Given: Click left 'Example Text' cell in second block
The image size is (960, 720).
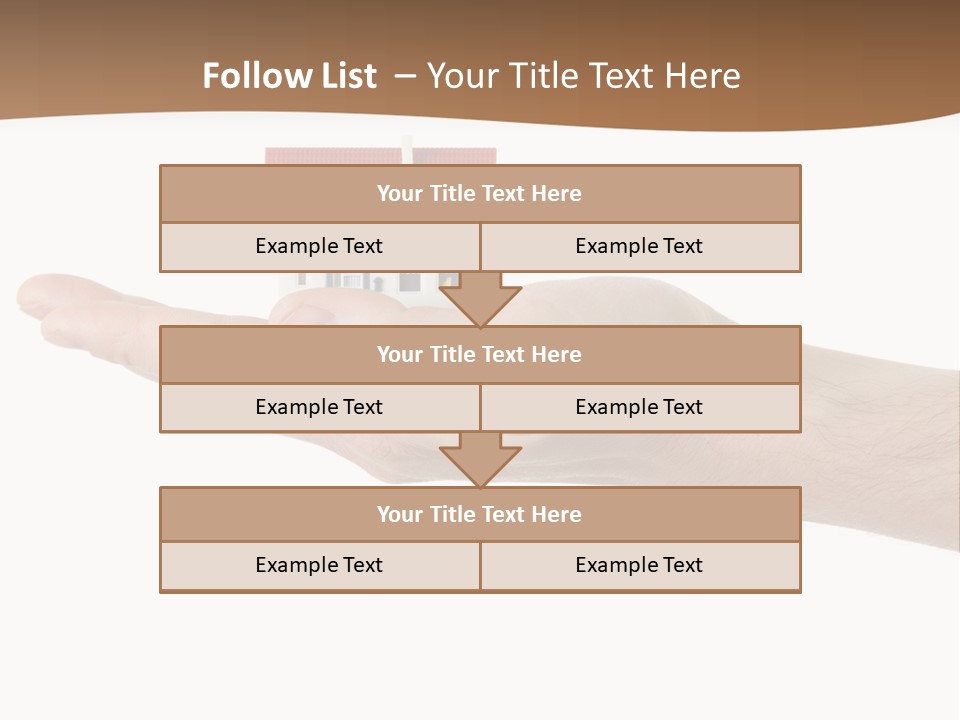Looking at the screenshot, I should 319,407.
